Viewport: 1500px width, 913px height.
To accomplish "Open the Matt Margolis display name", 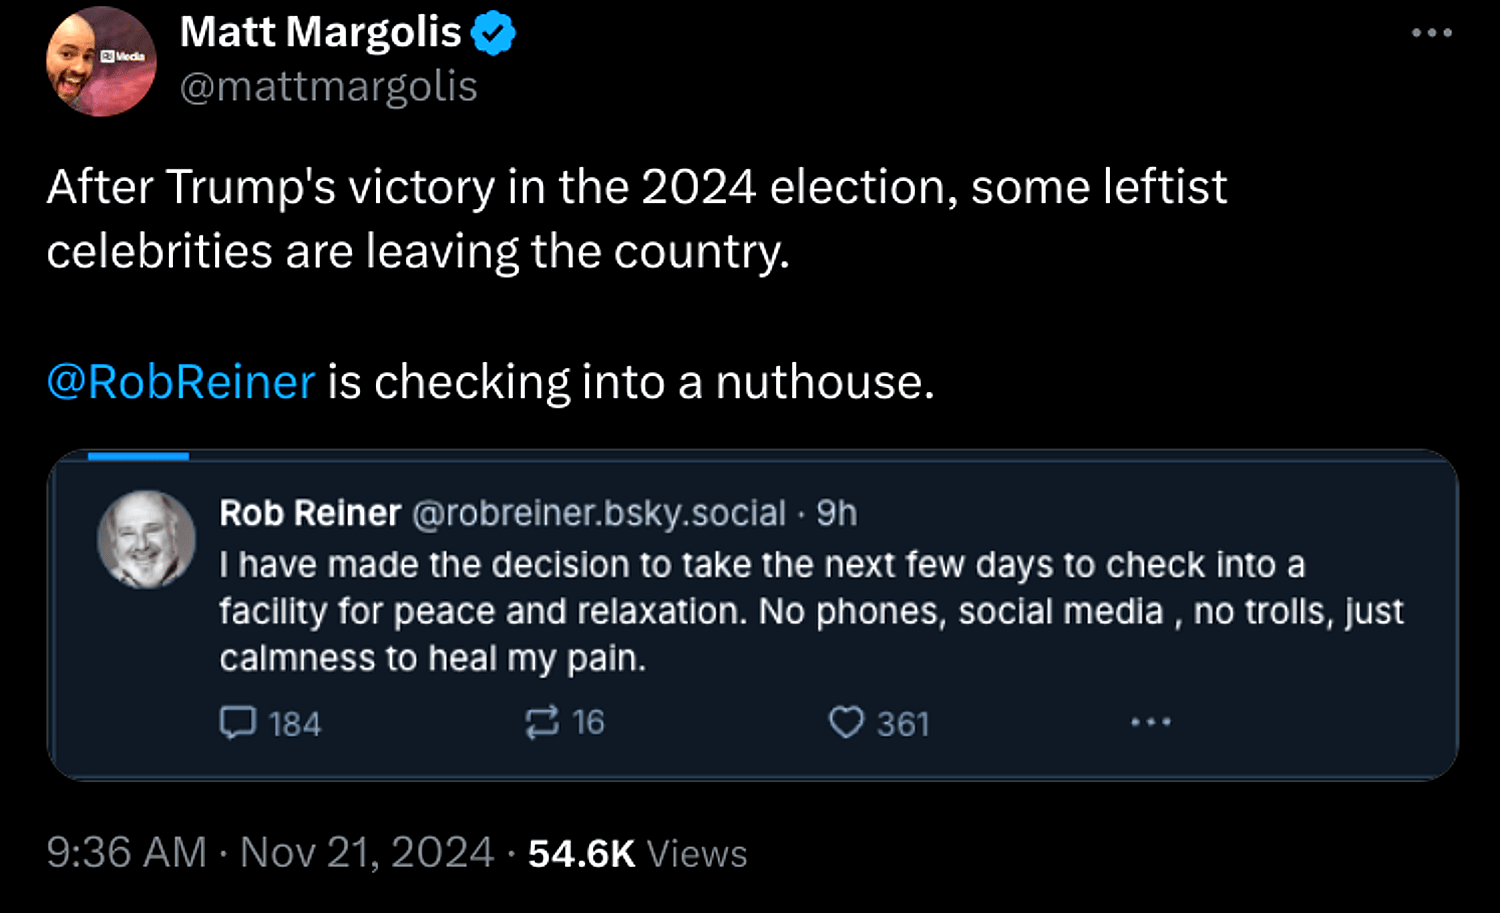I will 320,33.
